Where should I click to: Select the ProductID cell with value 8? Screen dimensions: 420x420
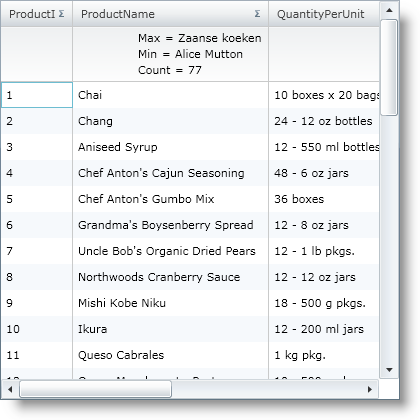coord(37,277)
